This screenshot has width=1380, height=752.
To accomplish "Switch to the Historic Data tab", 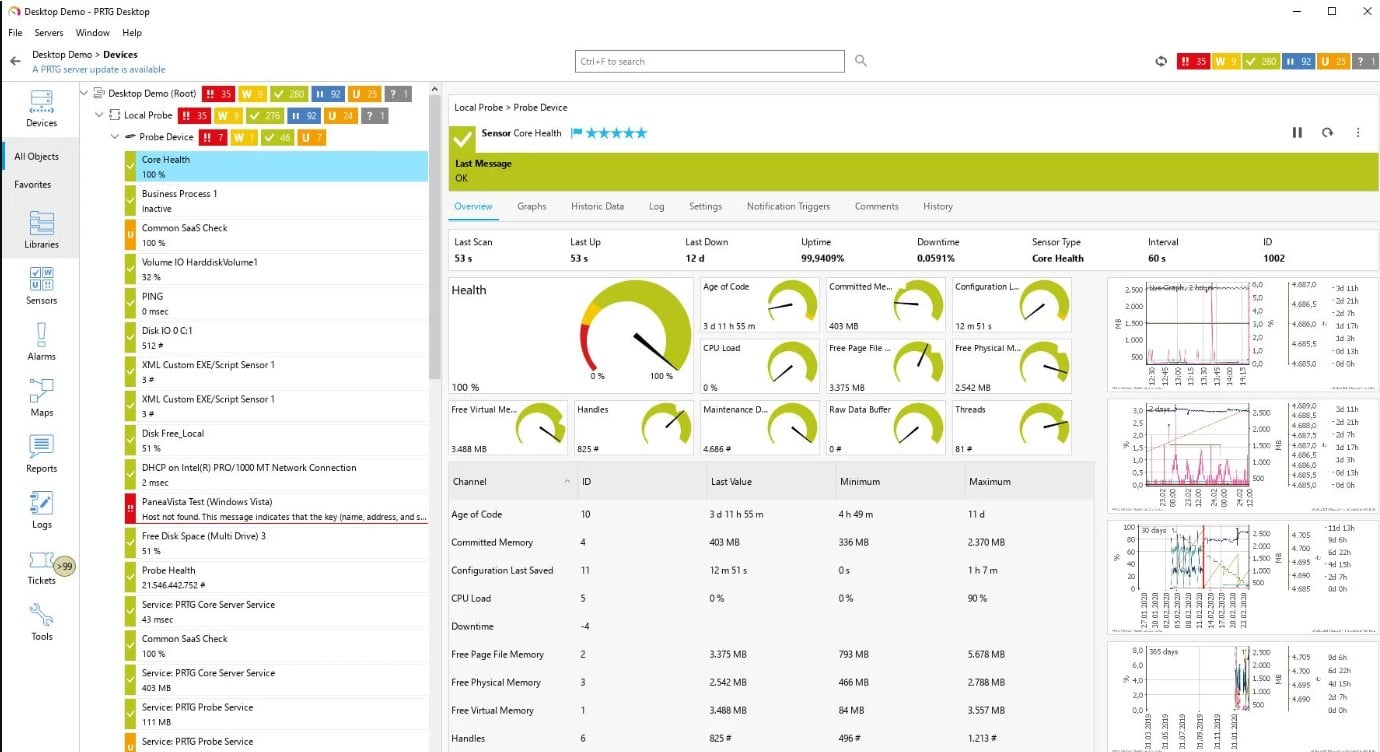I will (597, 206).
